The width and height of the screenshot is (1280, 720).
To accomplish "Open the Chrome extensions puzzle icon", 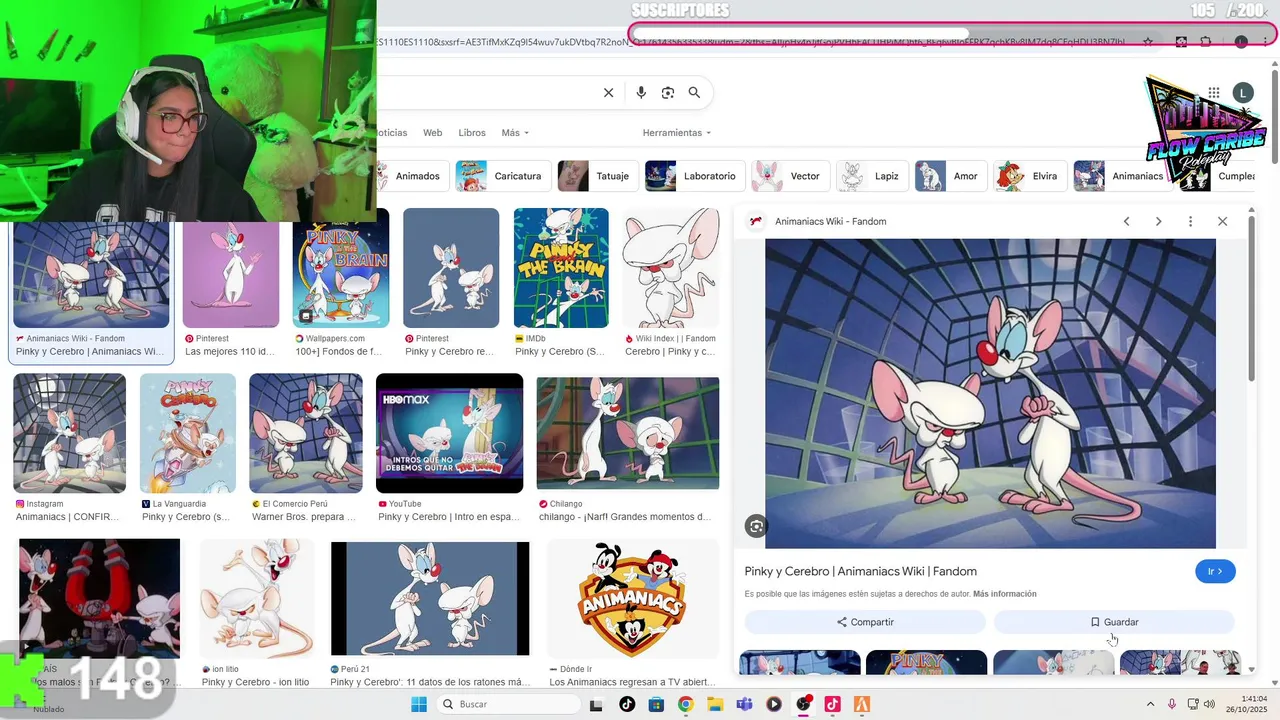I will coord(1205,42).
